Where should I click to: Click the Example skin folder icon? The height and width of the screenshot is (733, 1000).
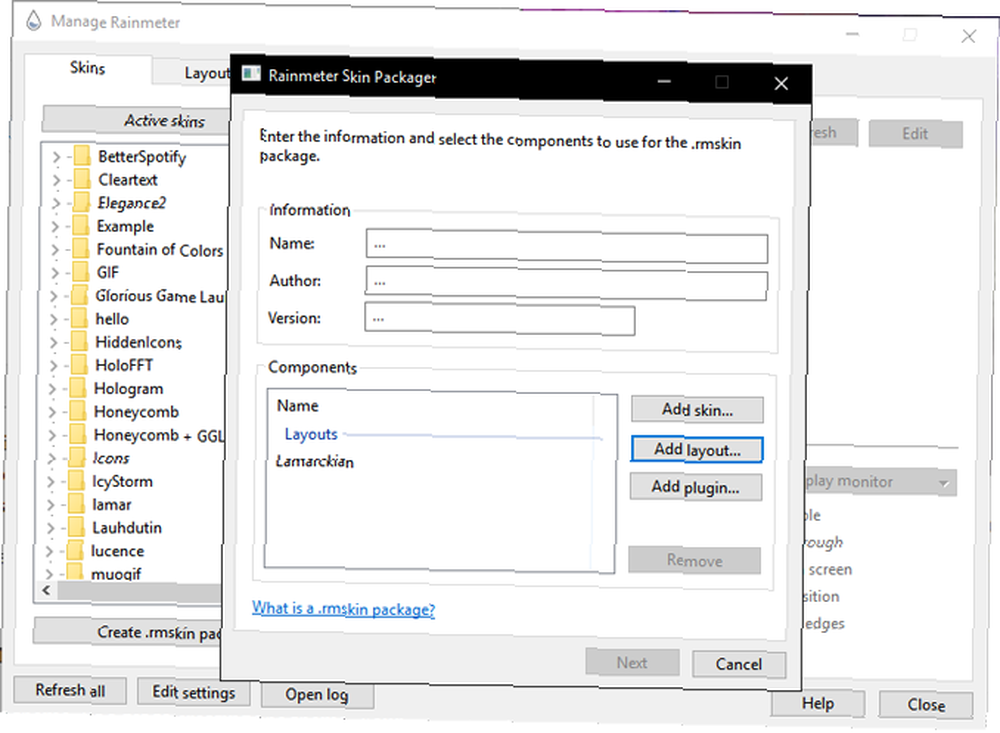(x=80, y=226)
